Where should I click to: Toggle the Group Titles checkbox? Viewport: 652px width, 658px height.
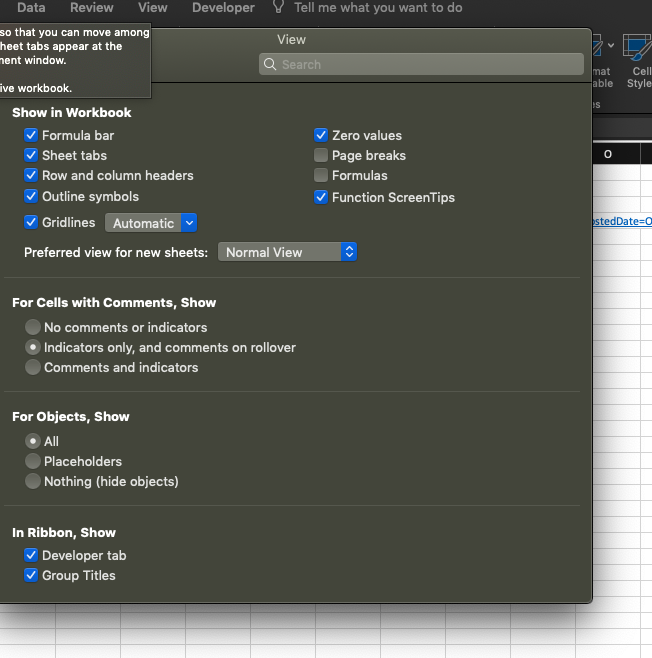pyautogui.click(x=31, y=575)
